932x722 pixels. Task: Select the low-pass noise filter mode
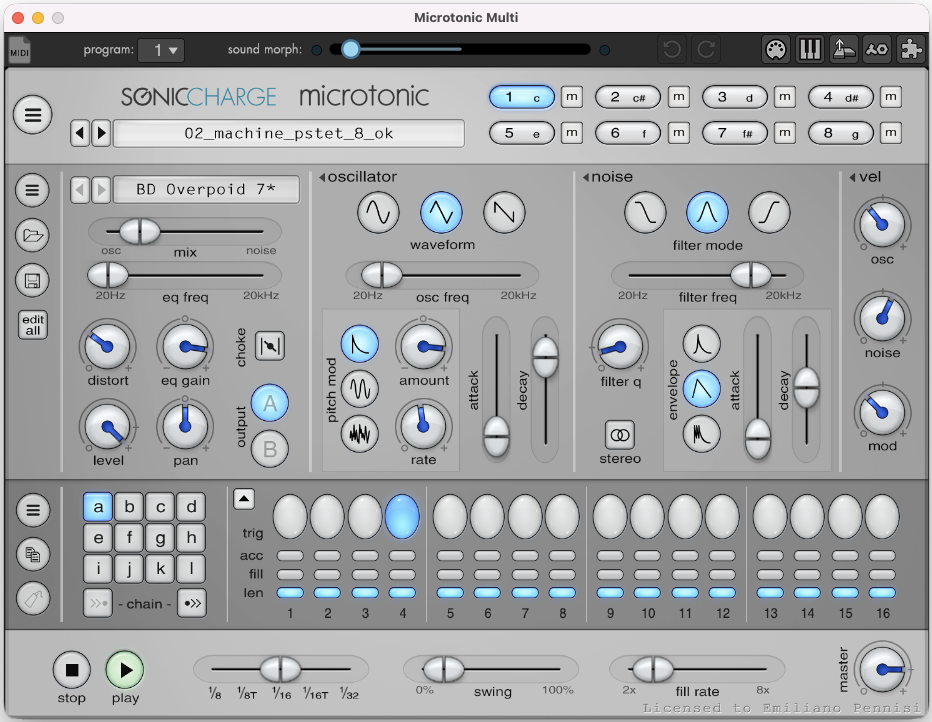646,212
